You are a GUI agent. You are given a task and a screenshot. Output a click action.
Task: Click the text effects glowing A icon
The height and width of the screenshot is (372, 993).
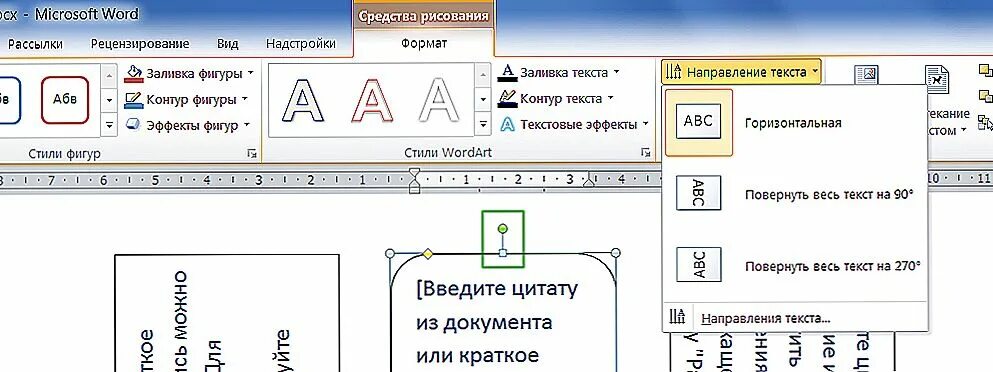(507, 125)
